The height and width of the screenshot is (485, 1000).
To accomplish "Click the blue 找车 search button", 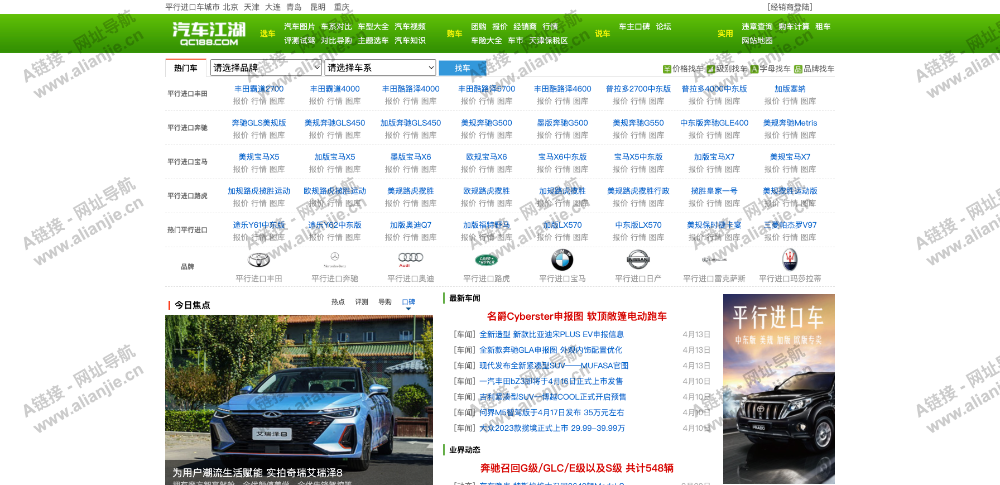I will coord(462,68).
